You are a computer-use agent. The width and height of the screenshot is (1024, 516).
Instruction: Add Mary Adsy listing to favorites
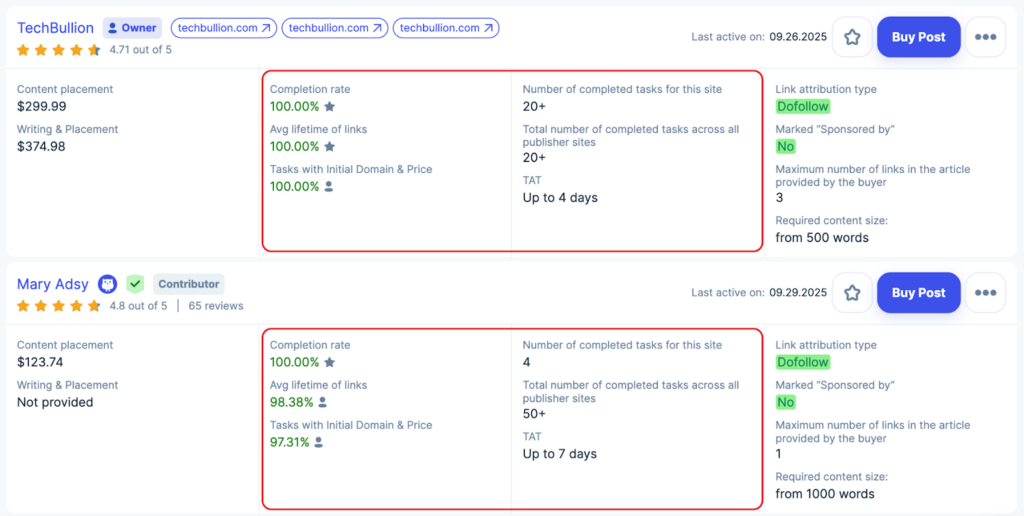(x=852, y=293)
